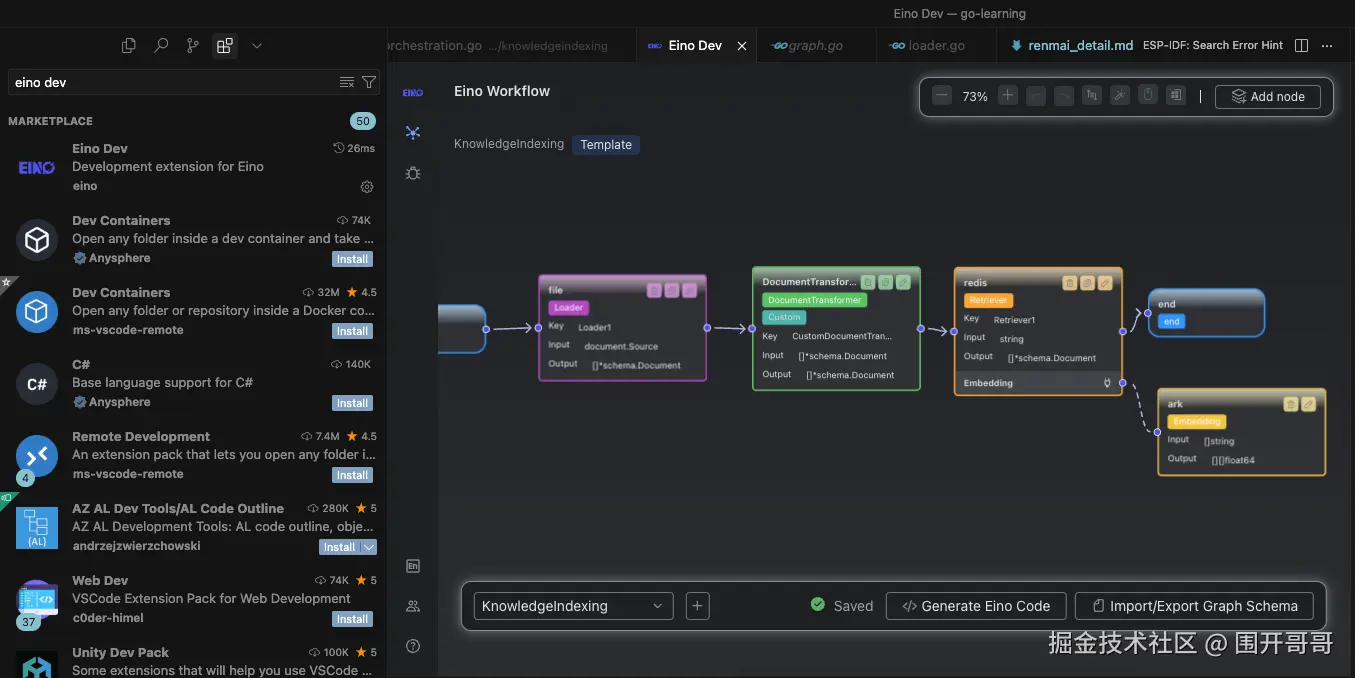Edit the DocumentTransformer node
This screenshot has height=678, width=1355.
[x=903, y=282]
